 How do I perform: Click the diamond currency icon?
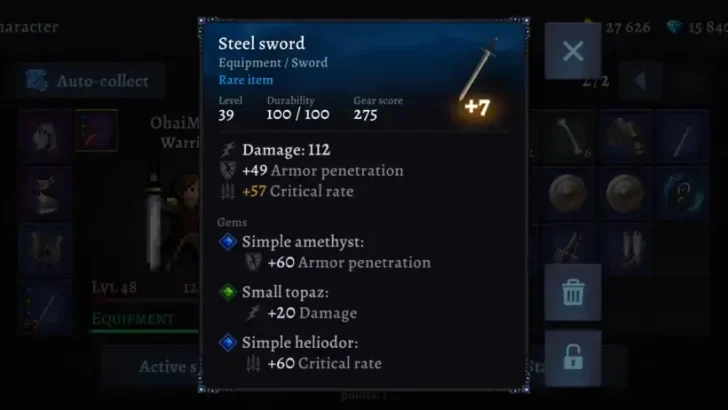coord(674,27)
